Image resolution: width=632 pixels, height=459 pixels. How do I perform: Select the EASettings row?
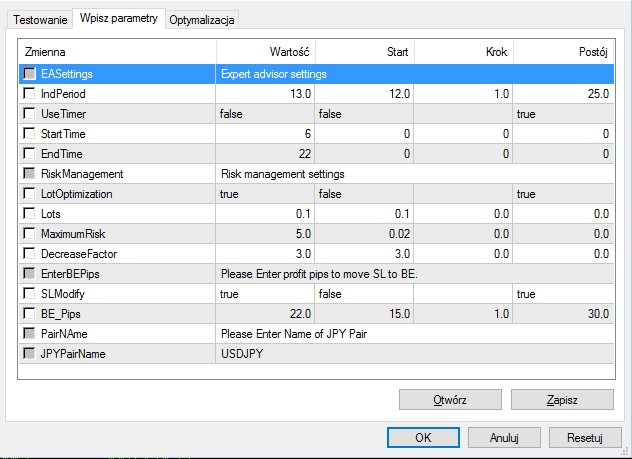pyautogui.click(x=316, y=74)
